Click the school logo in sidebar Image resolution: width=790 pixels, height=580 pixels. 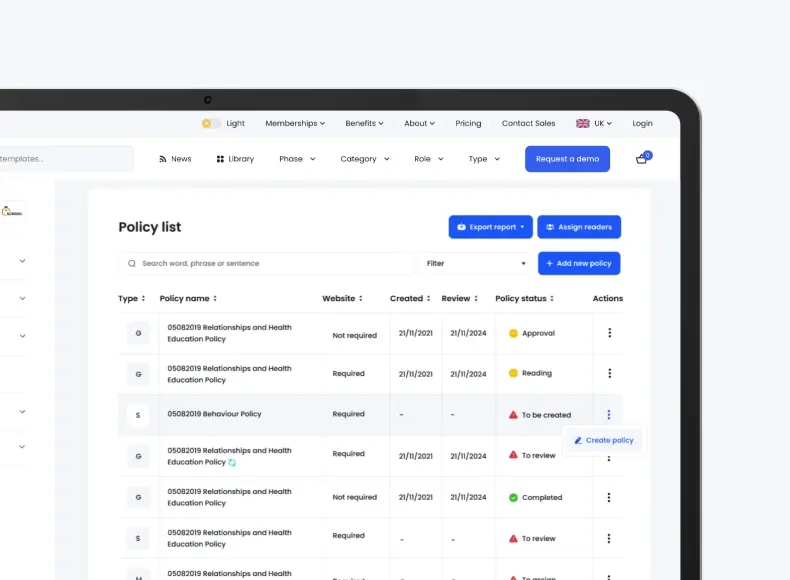point(12,212)
